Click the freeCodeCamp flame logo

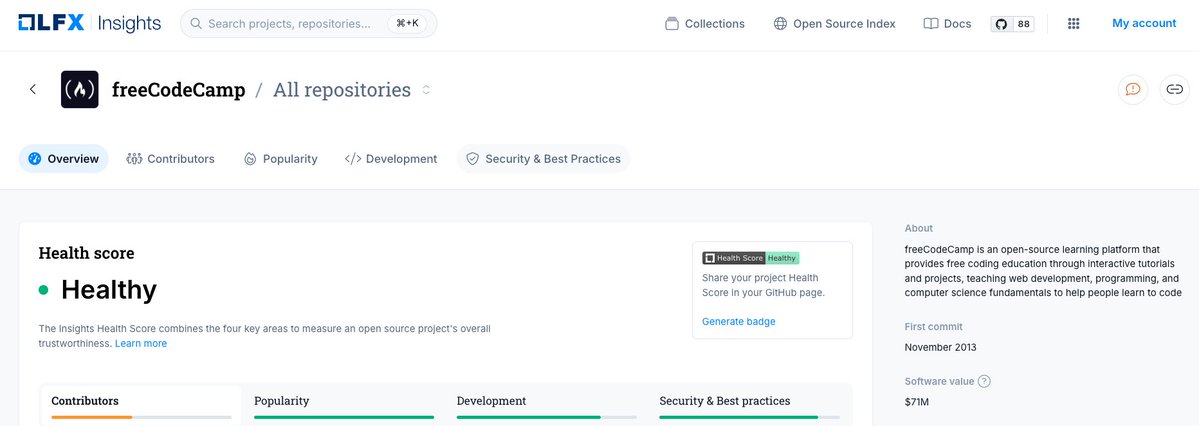point(80,89)
